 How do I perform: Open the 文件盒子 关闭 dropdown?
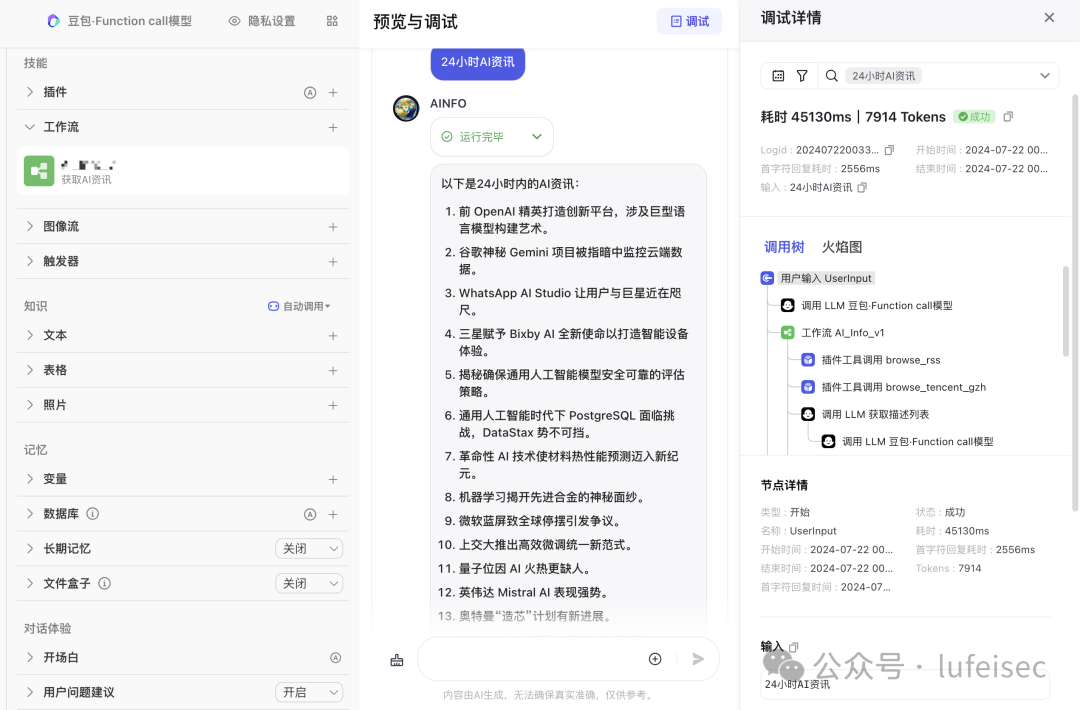pyautogui.click(x=309, y=584)
